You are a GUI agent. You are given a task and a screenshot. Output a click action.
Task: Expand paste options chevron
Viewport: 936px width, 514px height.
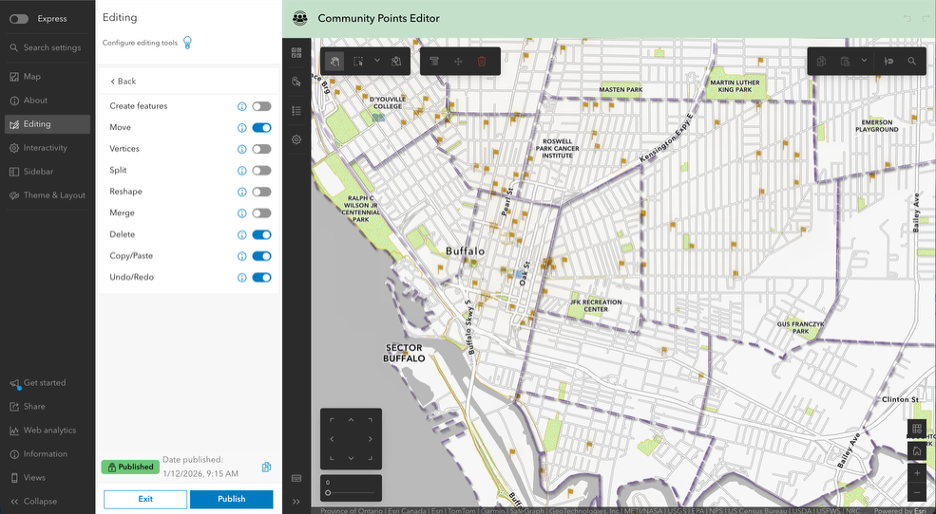(x=864, y=60)
